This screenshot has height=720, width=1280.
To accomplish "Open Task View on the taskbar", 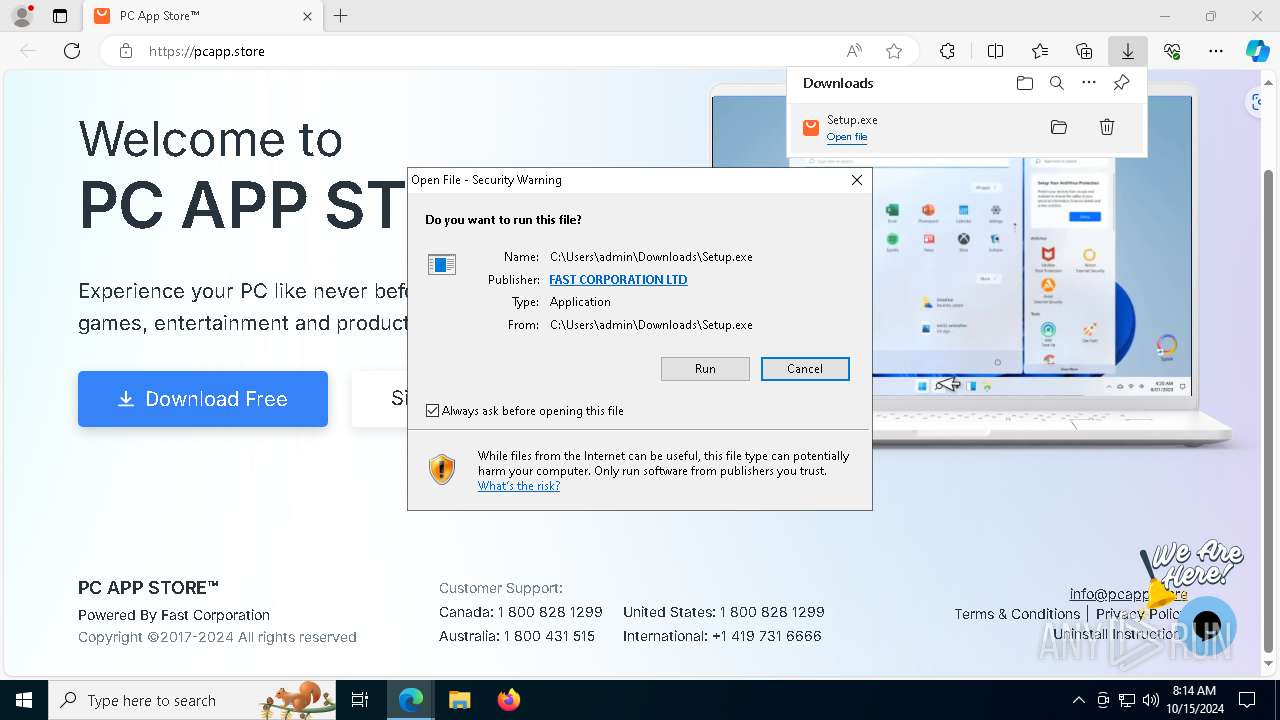I will [x=360, y=700].
